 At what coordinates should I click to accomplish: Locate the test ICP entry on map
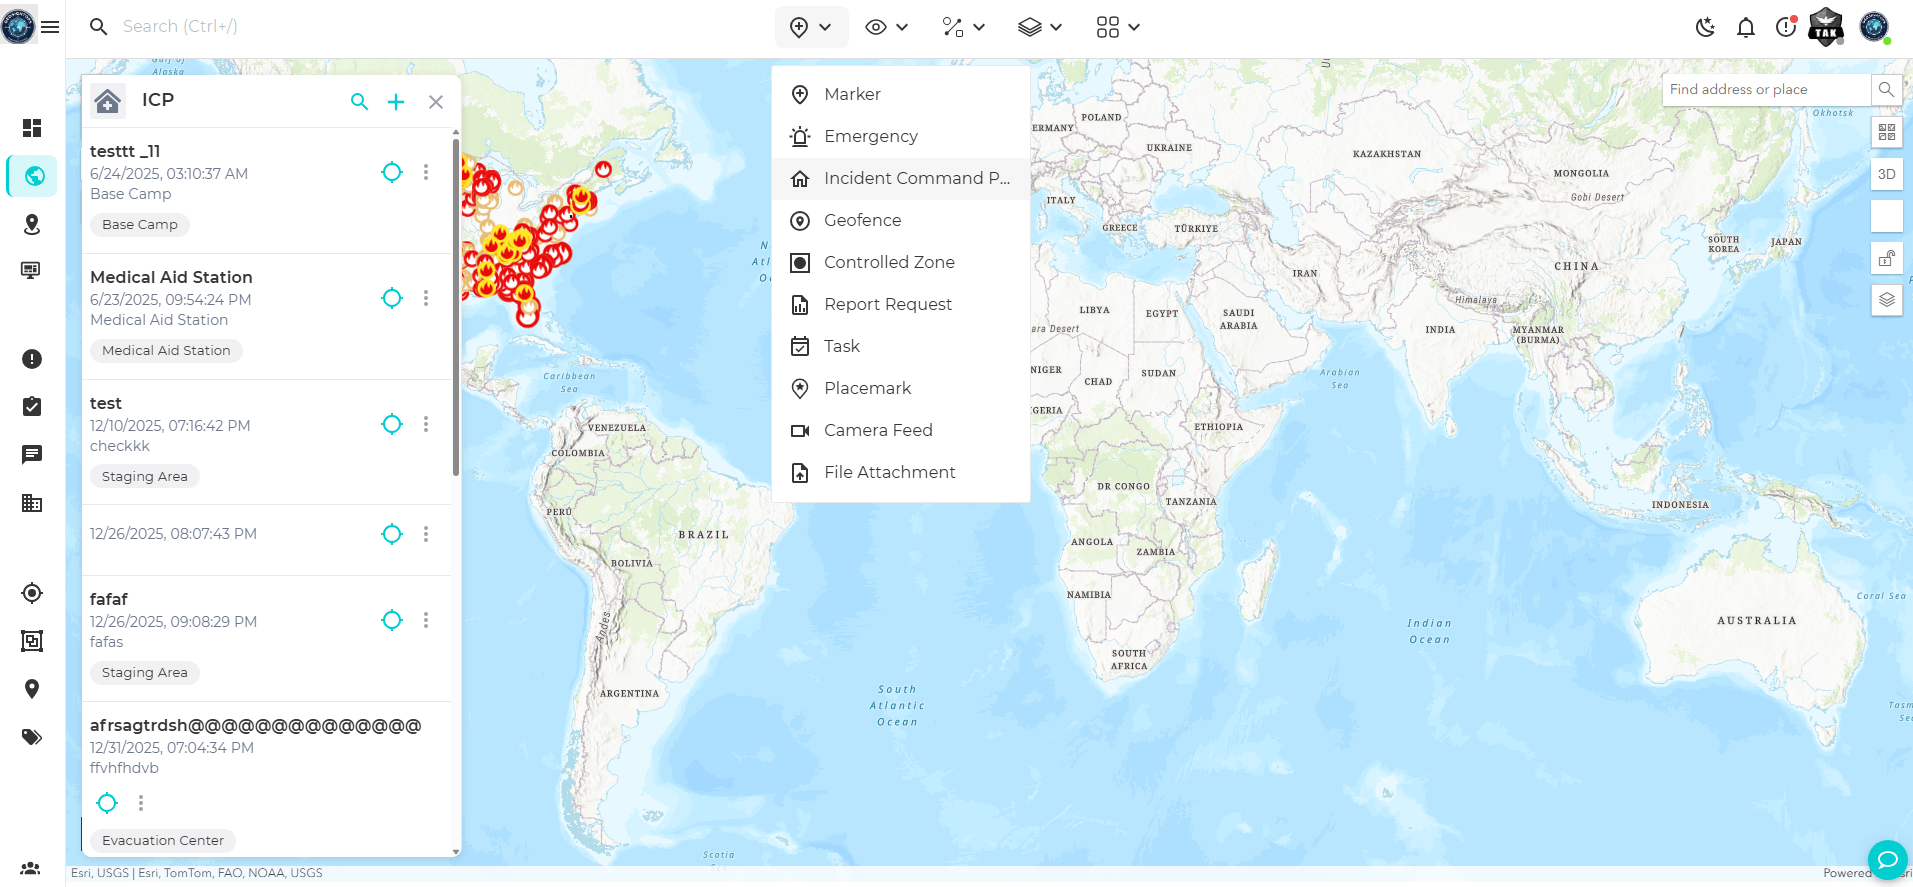[x=392, y=424]
